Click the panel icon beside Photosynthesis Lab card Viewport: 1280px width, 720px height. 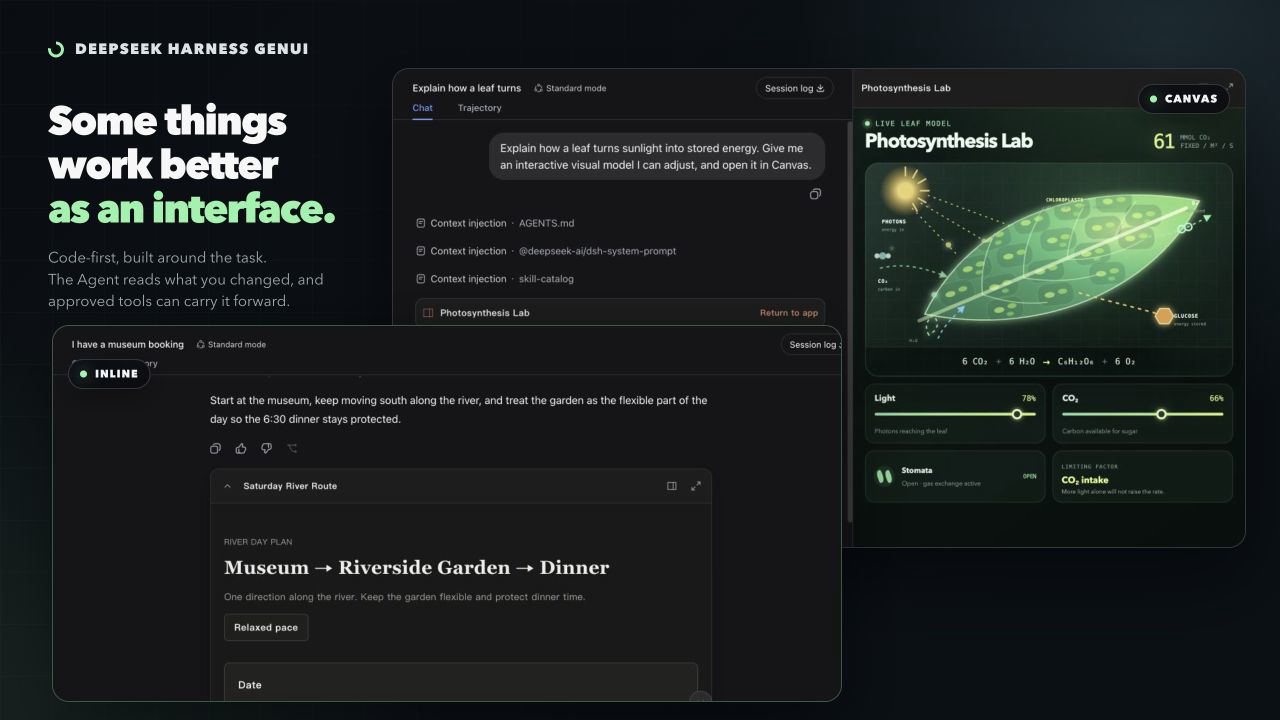pos(428,313)
